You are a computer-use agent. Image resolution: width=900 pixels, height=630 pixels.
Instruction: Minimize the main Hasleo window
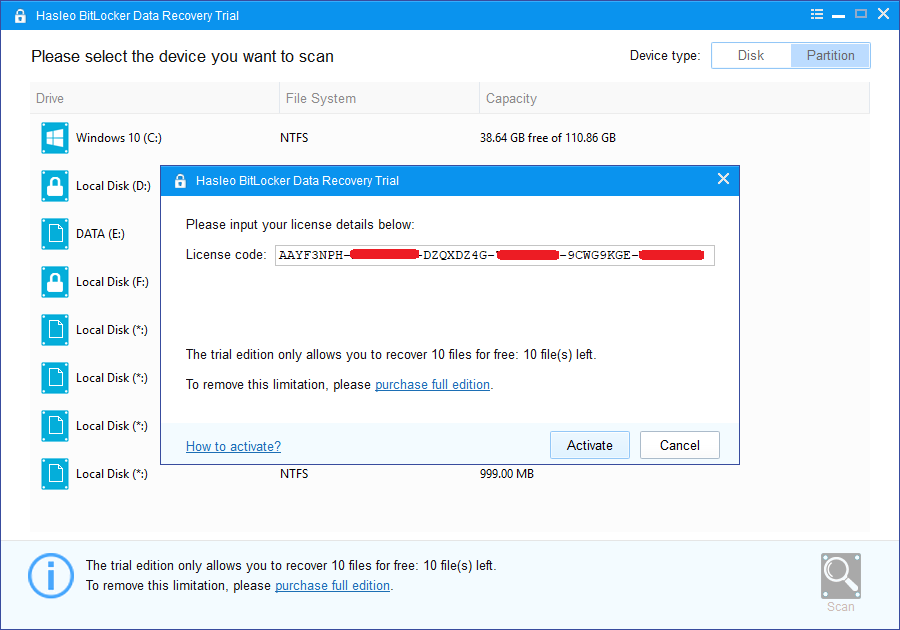click(839, 15)
